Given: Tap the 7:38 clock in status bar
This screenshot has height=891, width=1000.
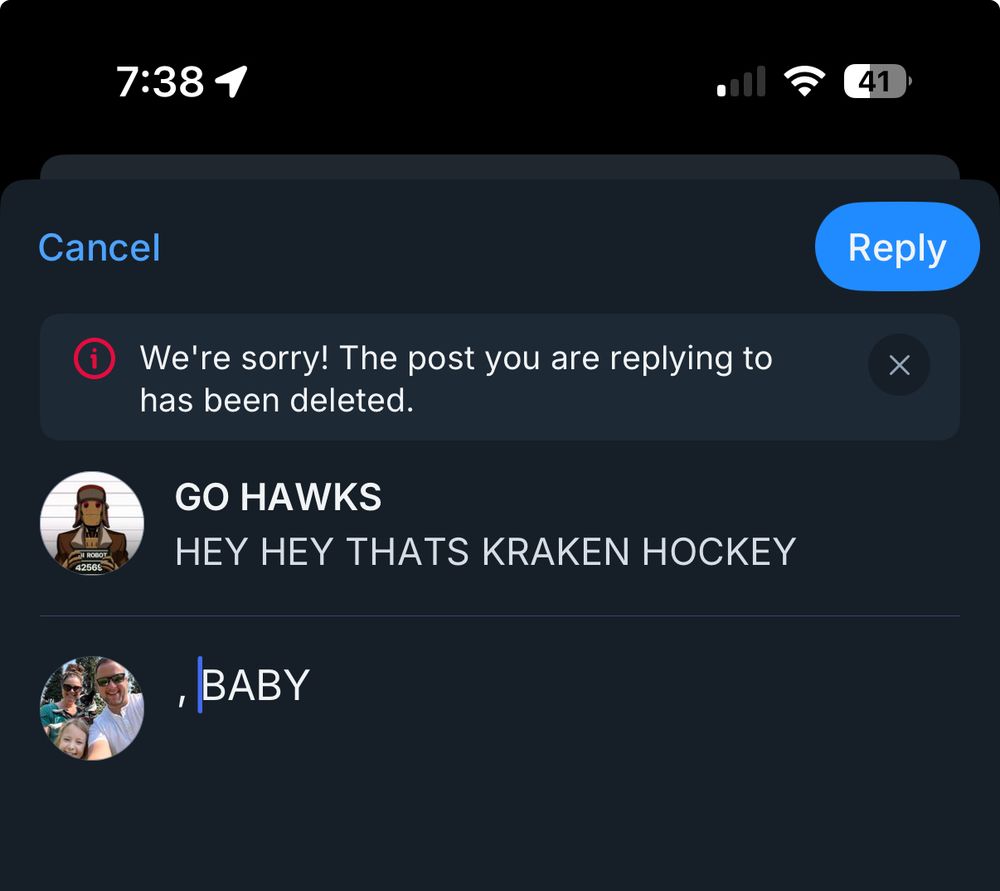Looking at the screenshot, I should [160, 81].
